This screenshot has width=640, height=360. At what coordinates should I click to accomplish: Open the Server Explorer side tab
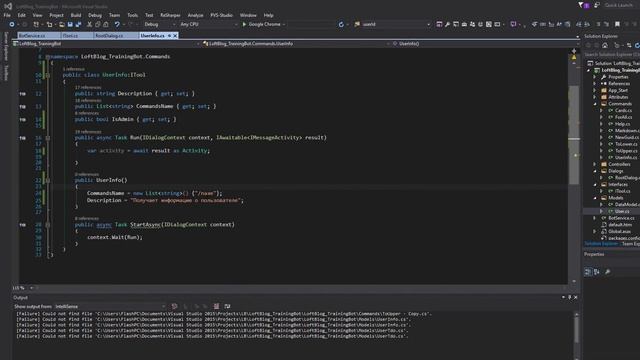pos(6,47)
